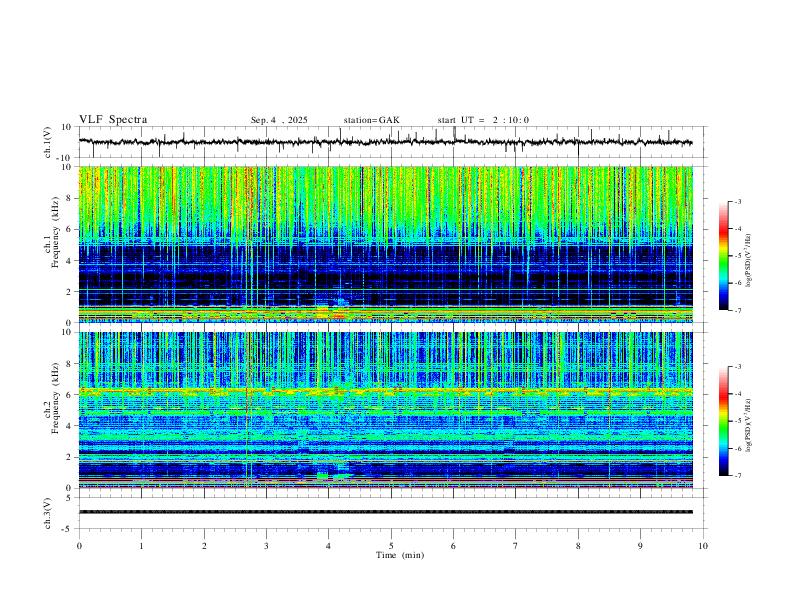Screen dimensions: 792x612
Task: Click the ch.2 spectrogram panel
Action: (385, 410)
